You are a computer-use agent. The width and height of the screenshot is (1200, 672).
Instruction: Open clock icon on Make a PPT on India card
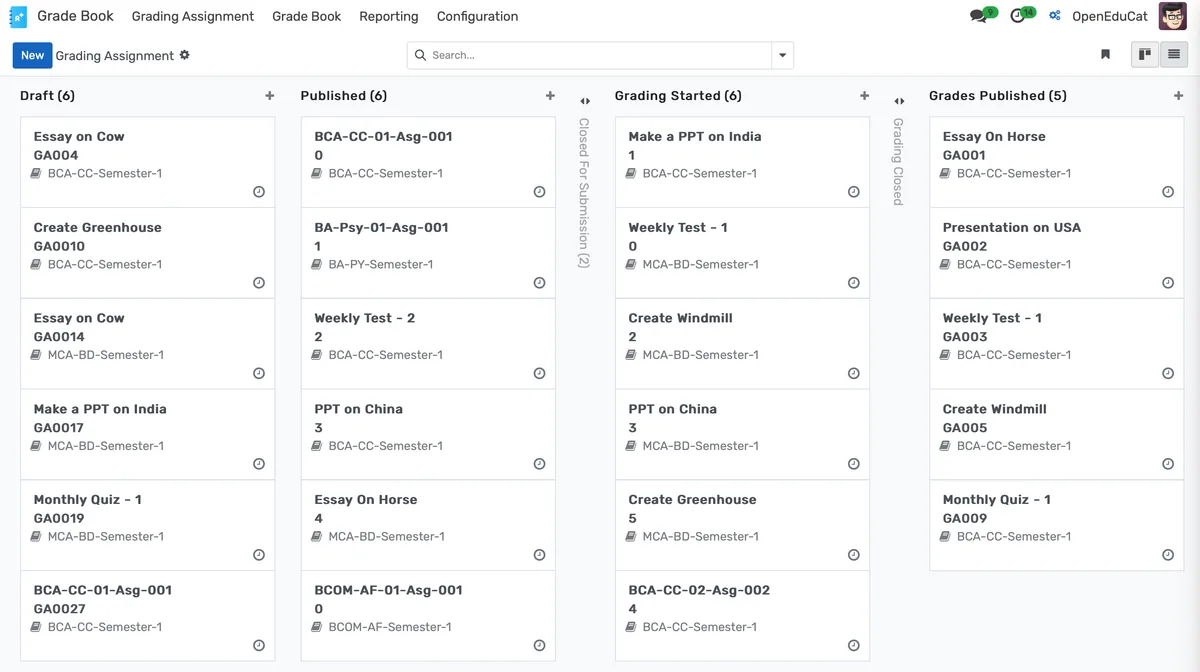(x=853, y=191)
